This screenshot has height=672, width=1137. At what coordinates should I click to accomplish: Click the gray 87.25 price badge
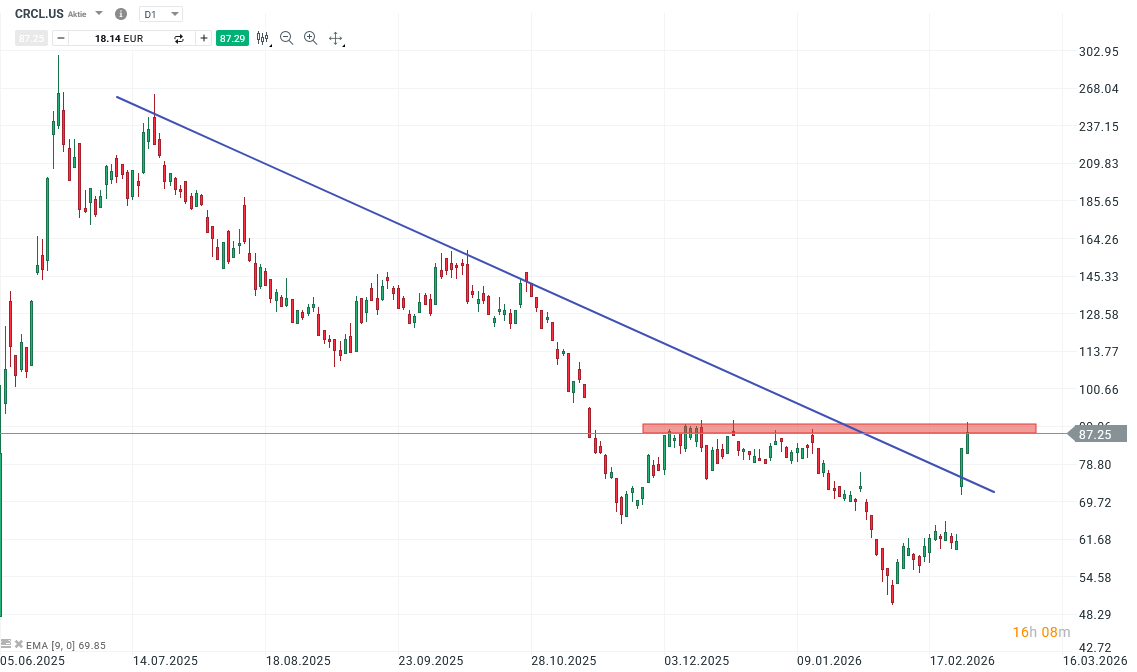pos(30,38)
